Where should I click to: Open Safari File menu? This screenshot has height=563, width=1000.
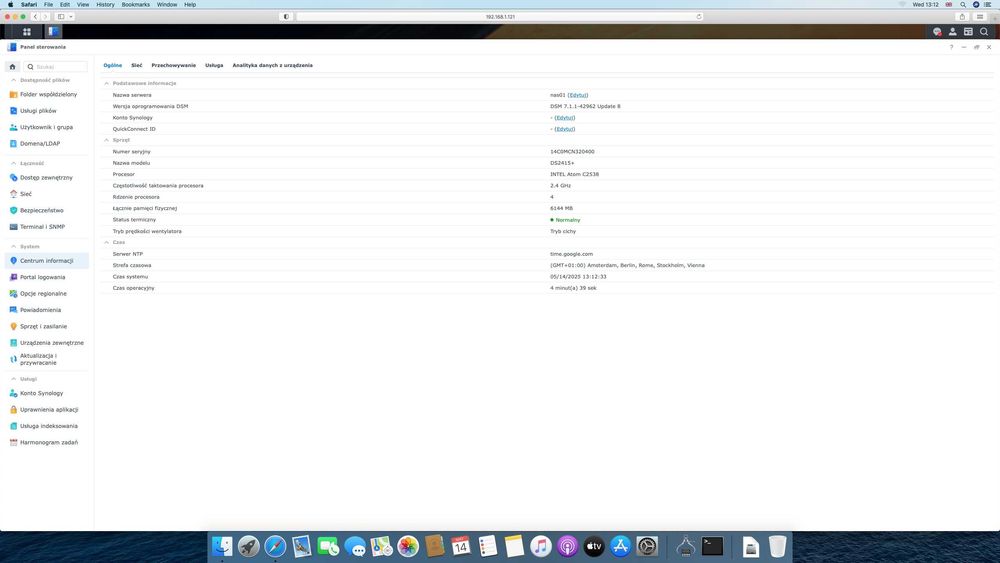(48, 4)
